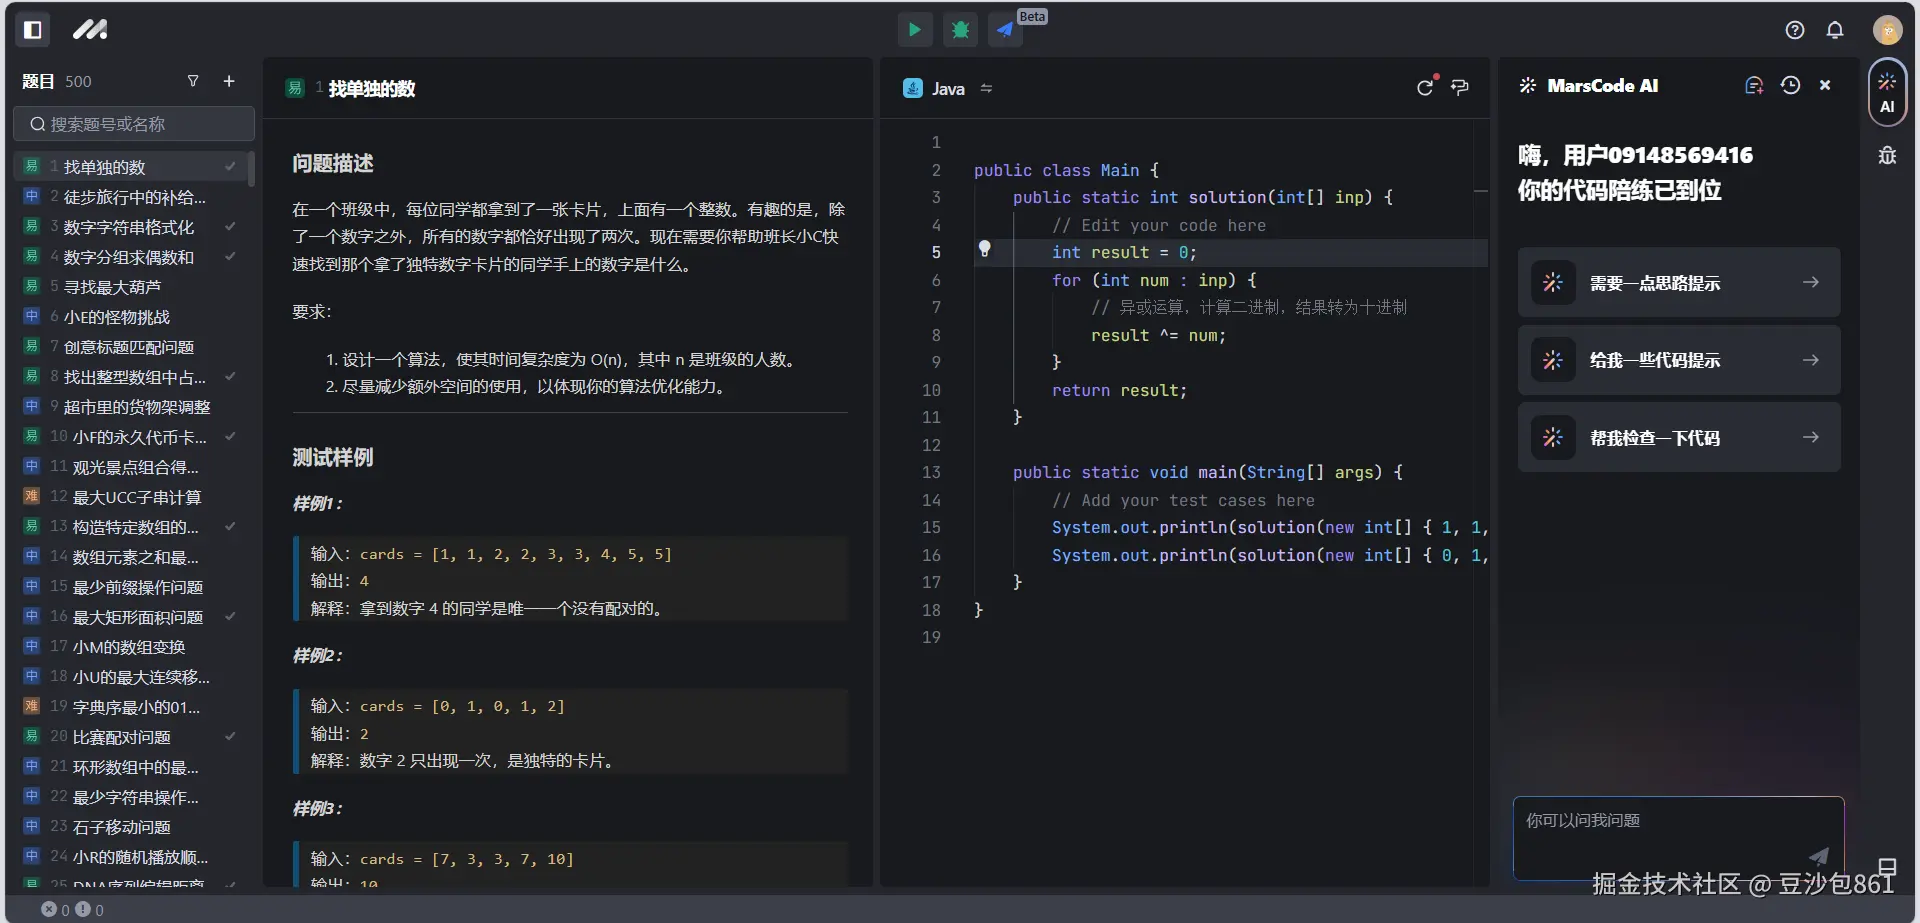This screenshot has height=923, width=1920.
Task: Click the reset code icon in editor
Action: click(1425, 88)
